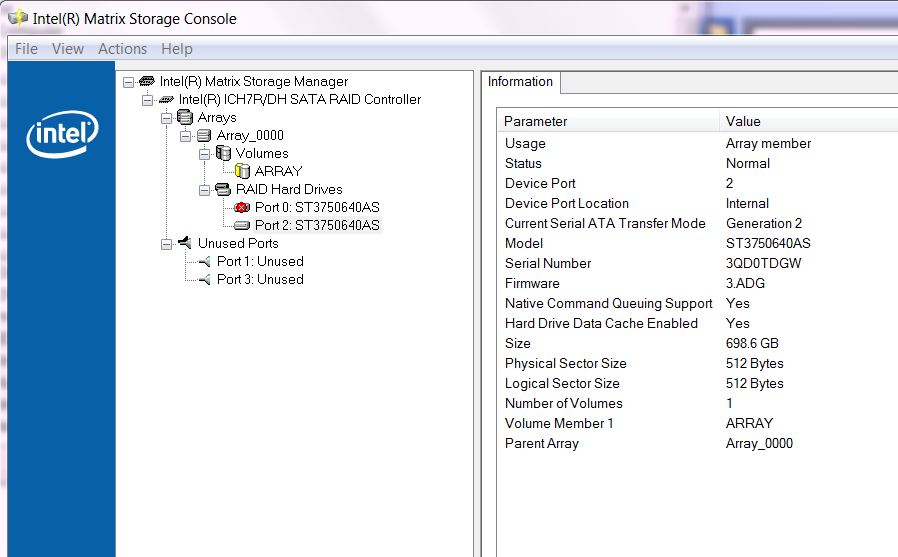Select the ARRAY volume label
This screenshot has height=557, width=898.
(278, 171)
